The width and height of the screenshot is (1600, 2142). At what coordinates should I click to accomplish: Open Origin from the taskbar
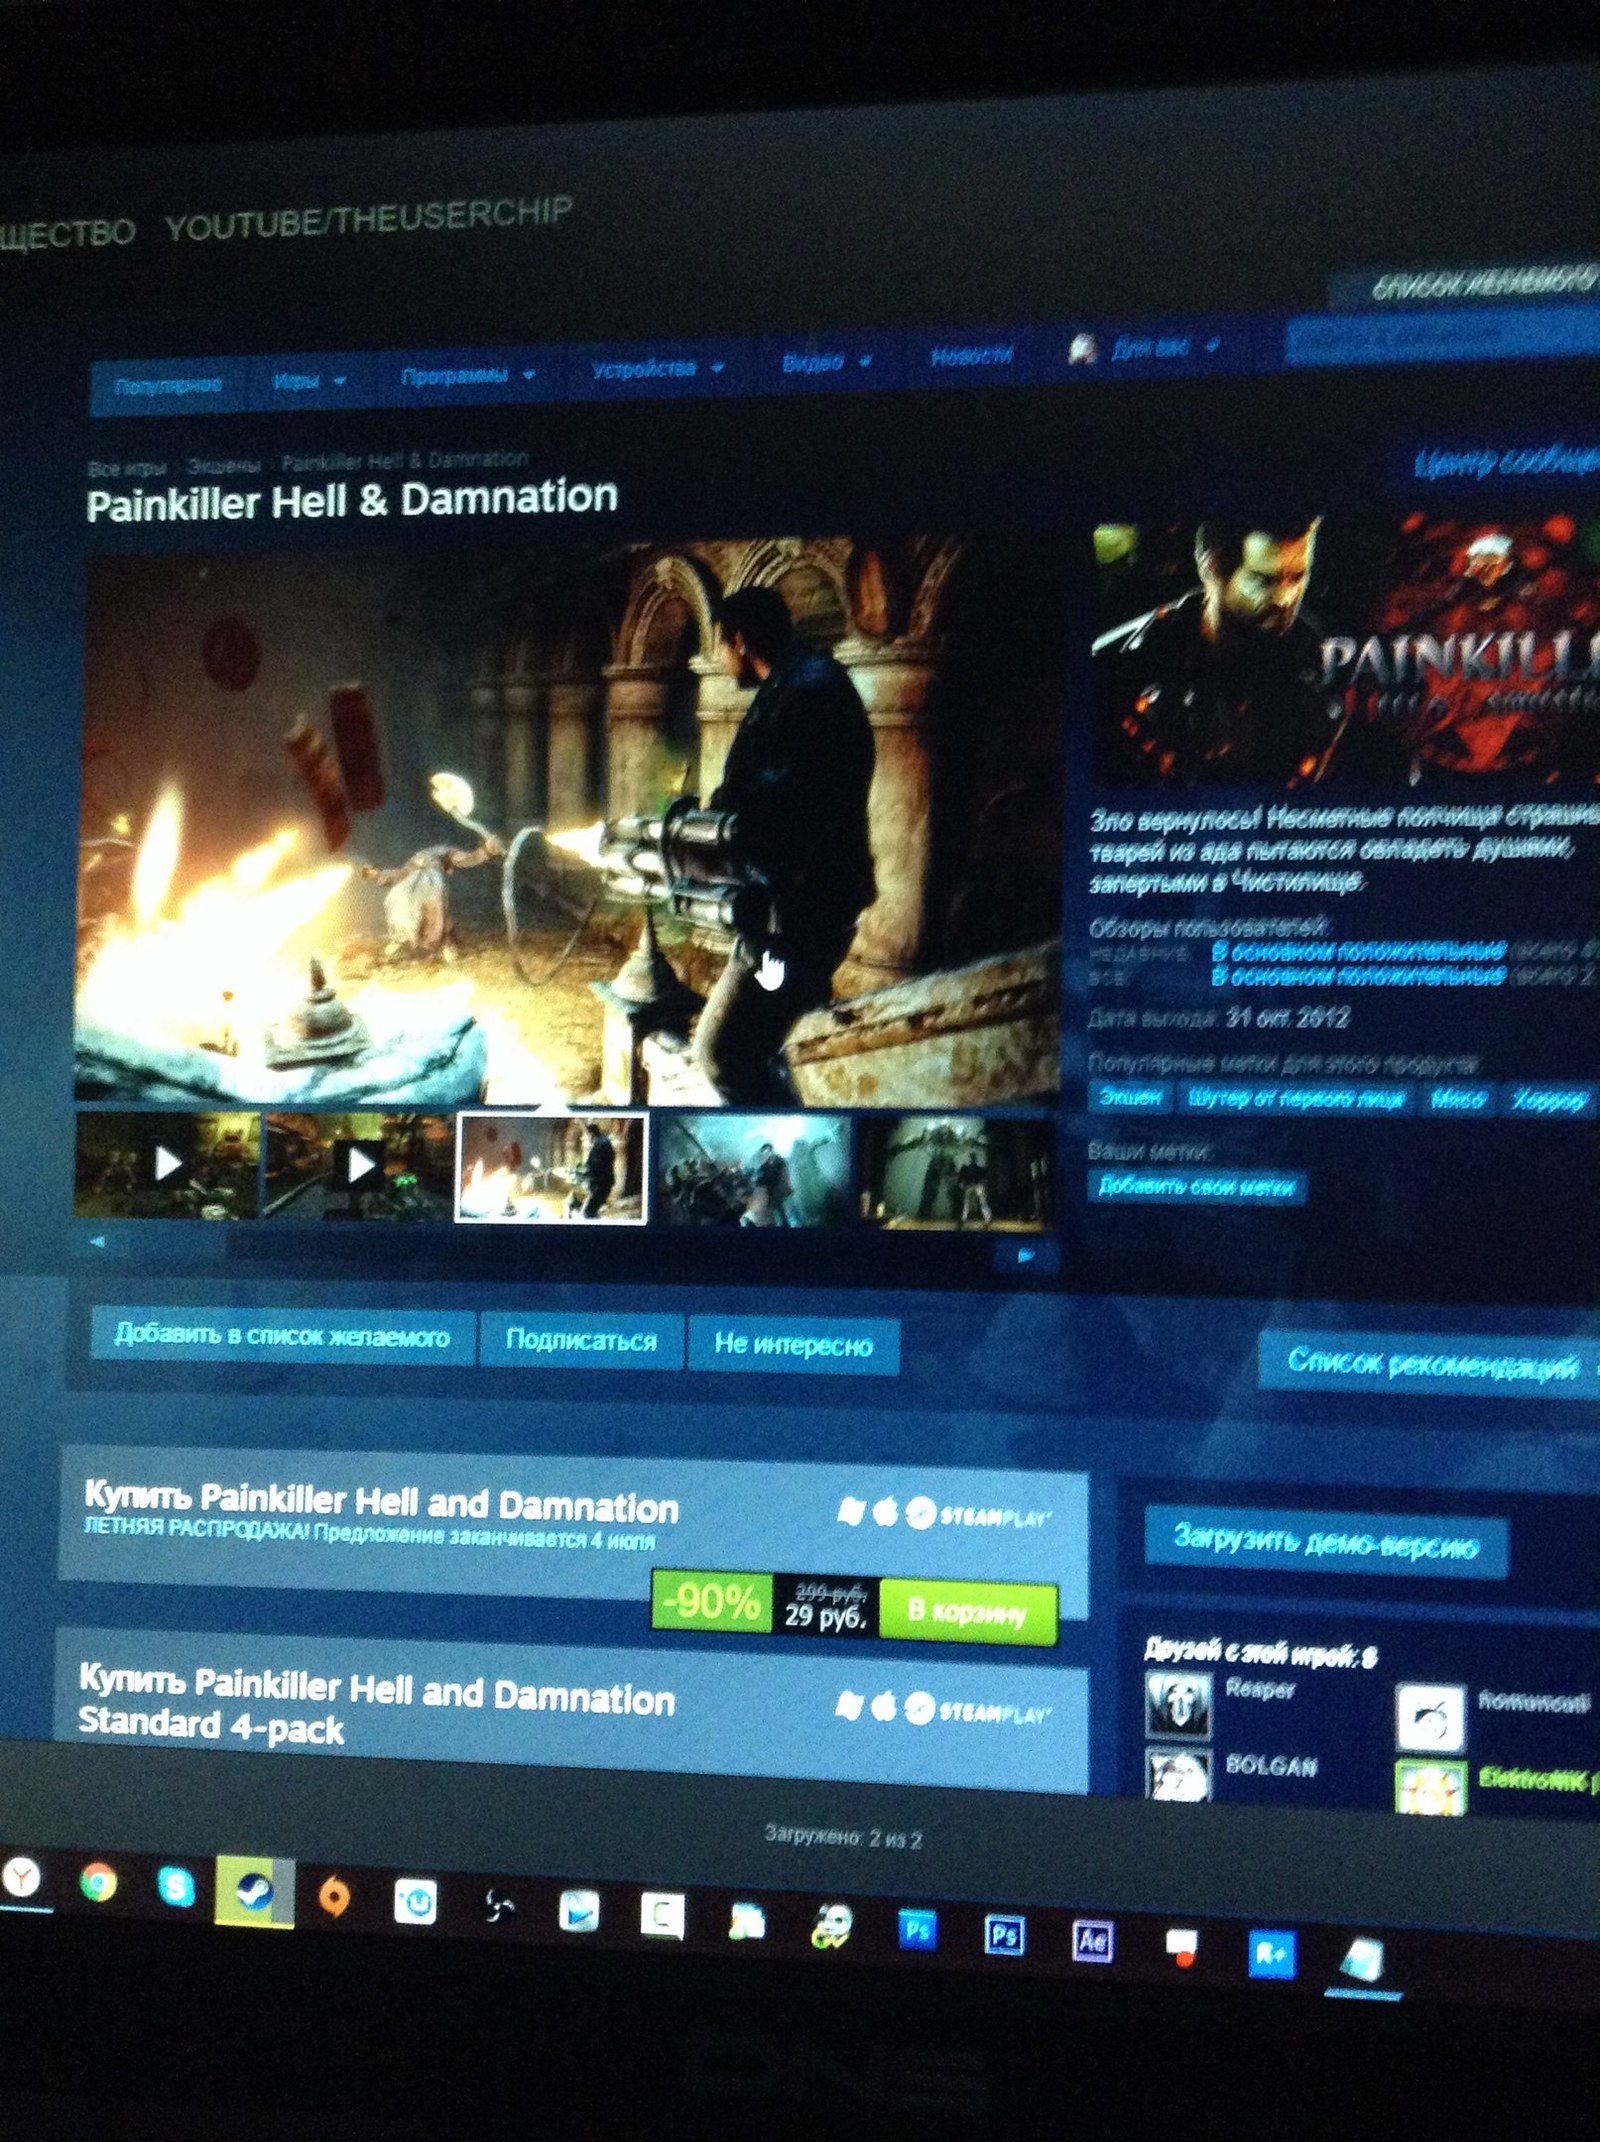334,1897
